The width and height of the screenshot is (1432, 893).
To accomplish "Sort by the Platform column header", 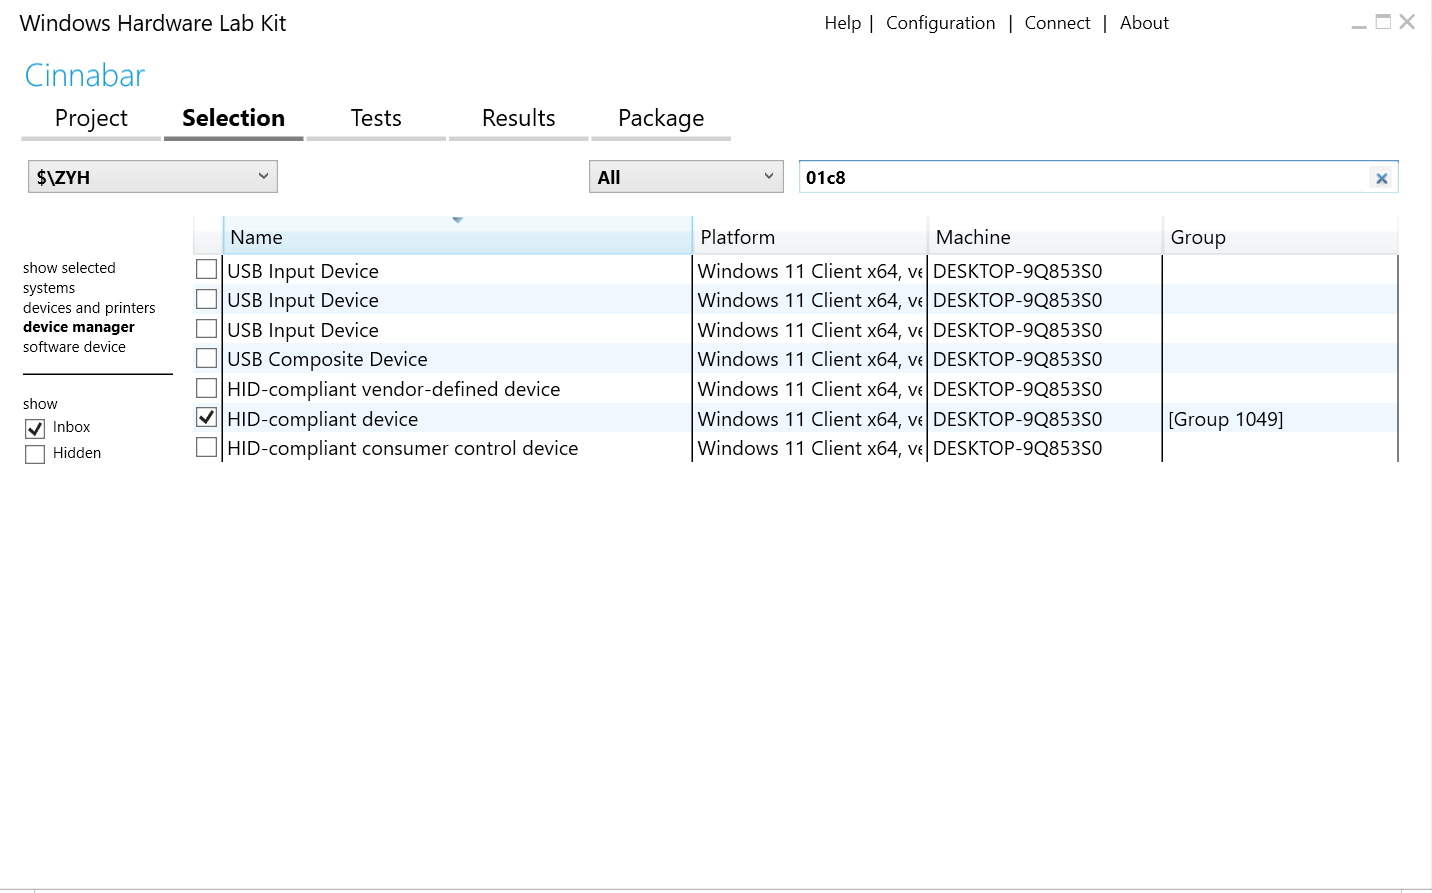I will coord(810,237).
